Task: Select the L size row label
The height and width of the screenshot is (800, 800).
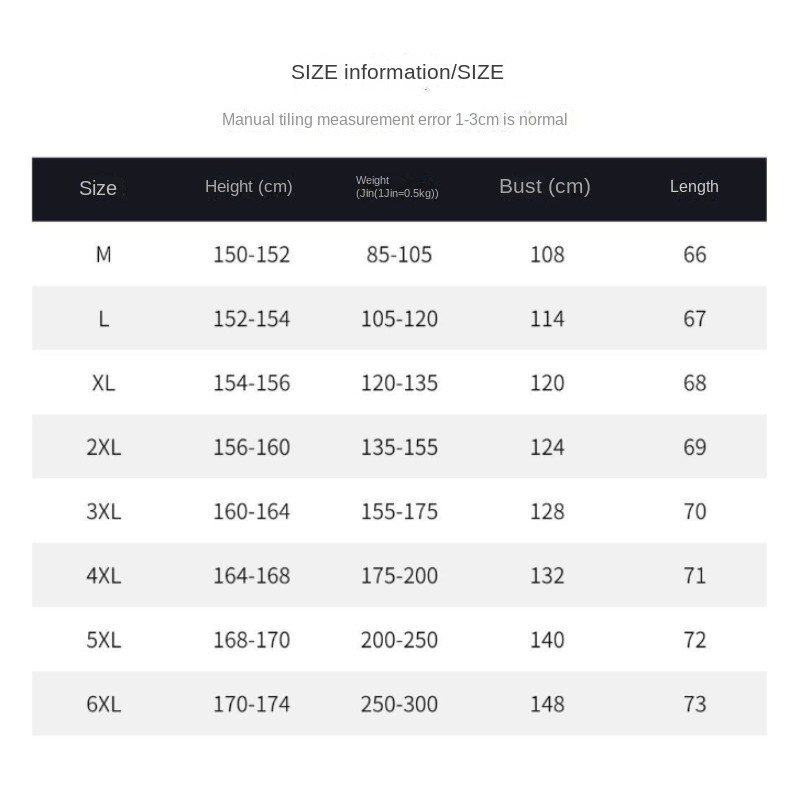Action: pyautogui.click(x=103, y=319)
